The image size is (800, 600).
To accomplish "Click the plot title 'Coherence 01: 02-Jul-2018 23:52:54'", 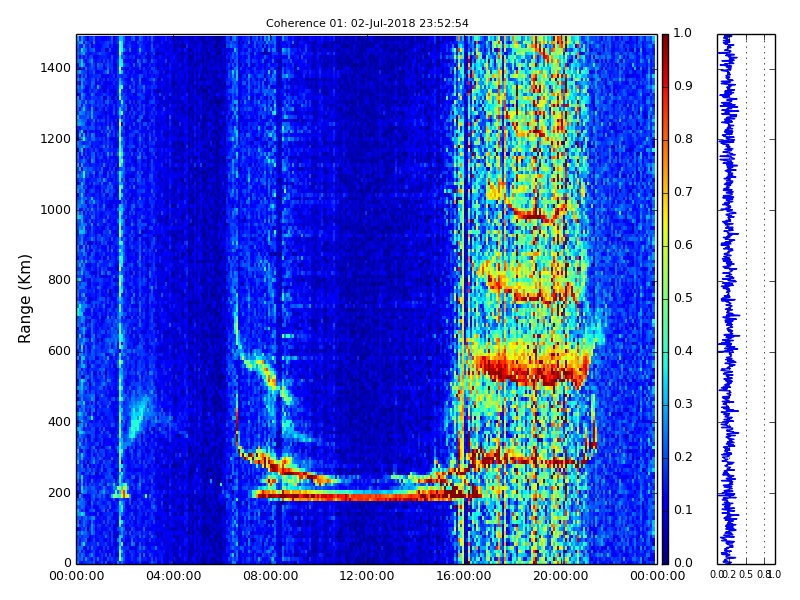I will pos(367,23).
